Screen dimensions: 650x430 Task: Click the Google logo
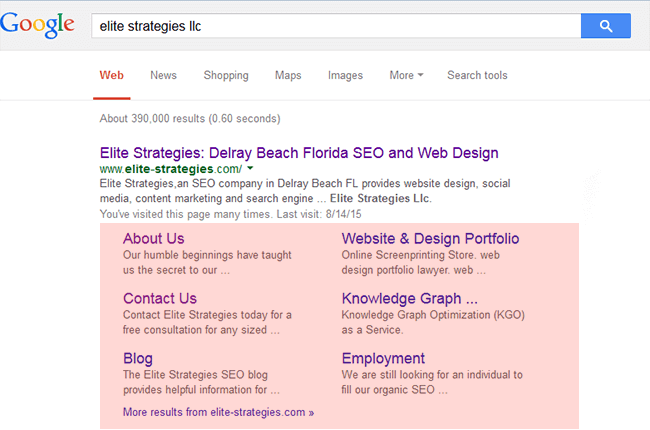point(37,26)
